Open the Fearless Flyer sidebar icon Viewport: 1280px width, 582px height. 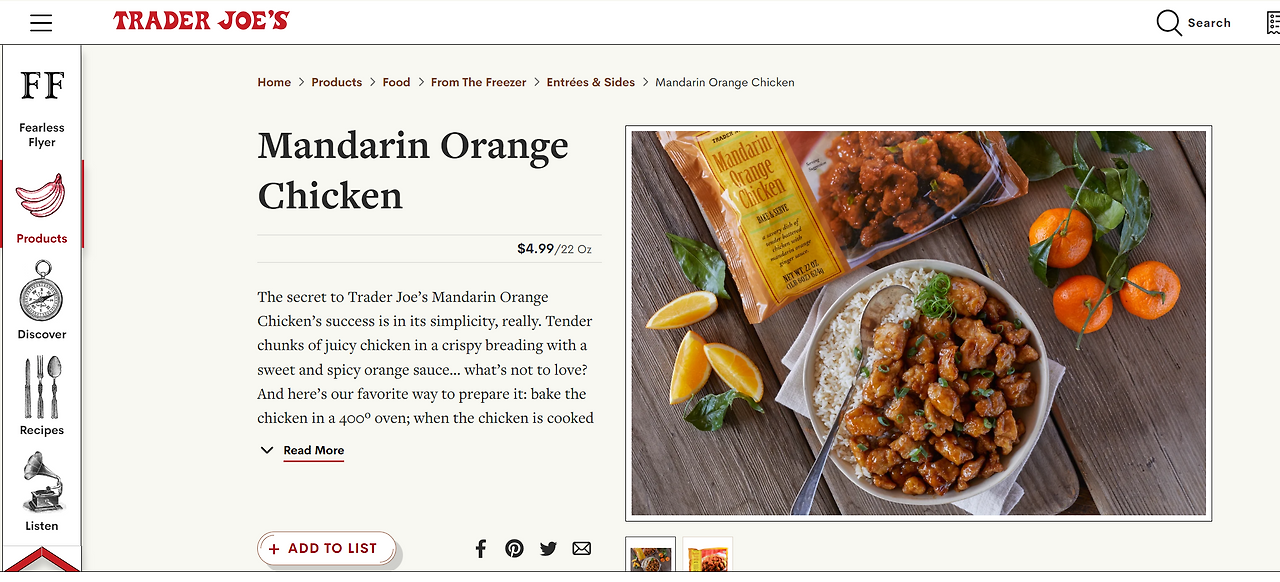(42, 87)
